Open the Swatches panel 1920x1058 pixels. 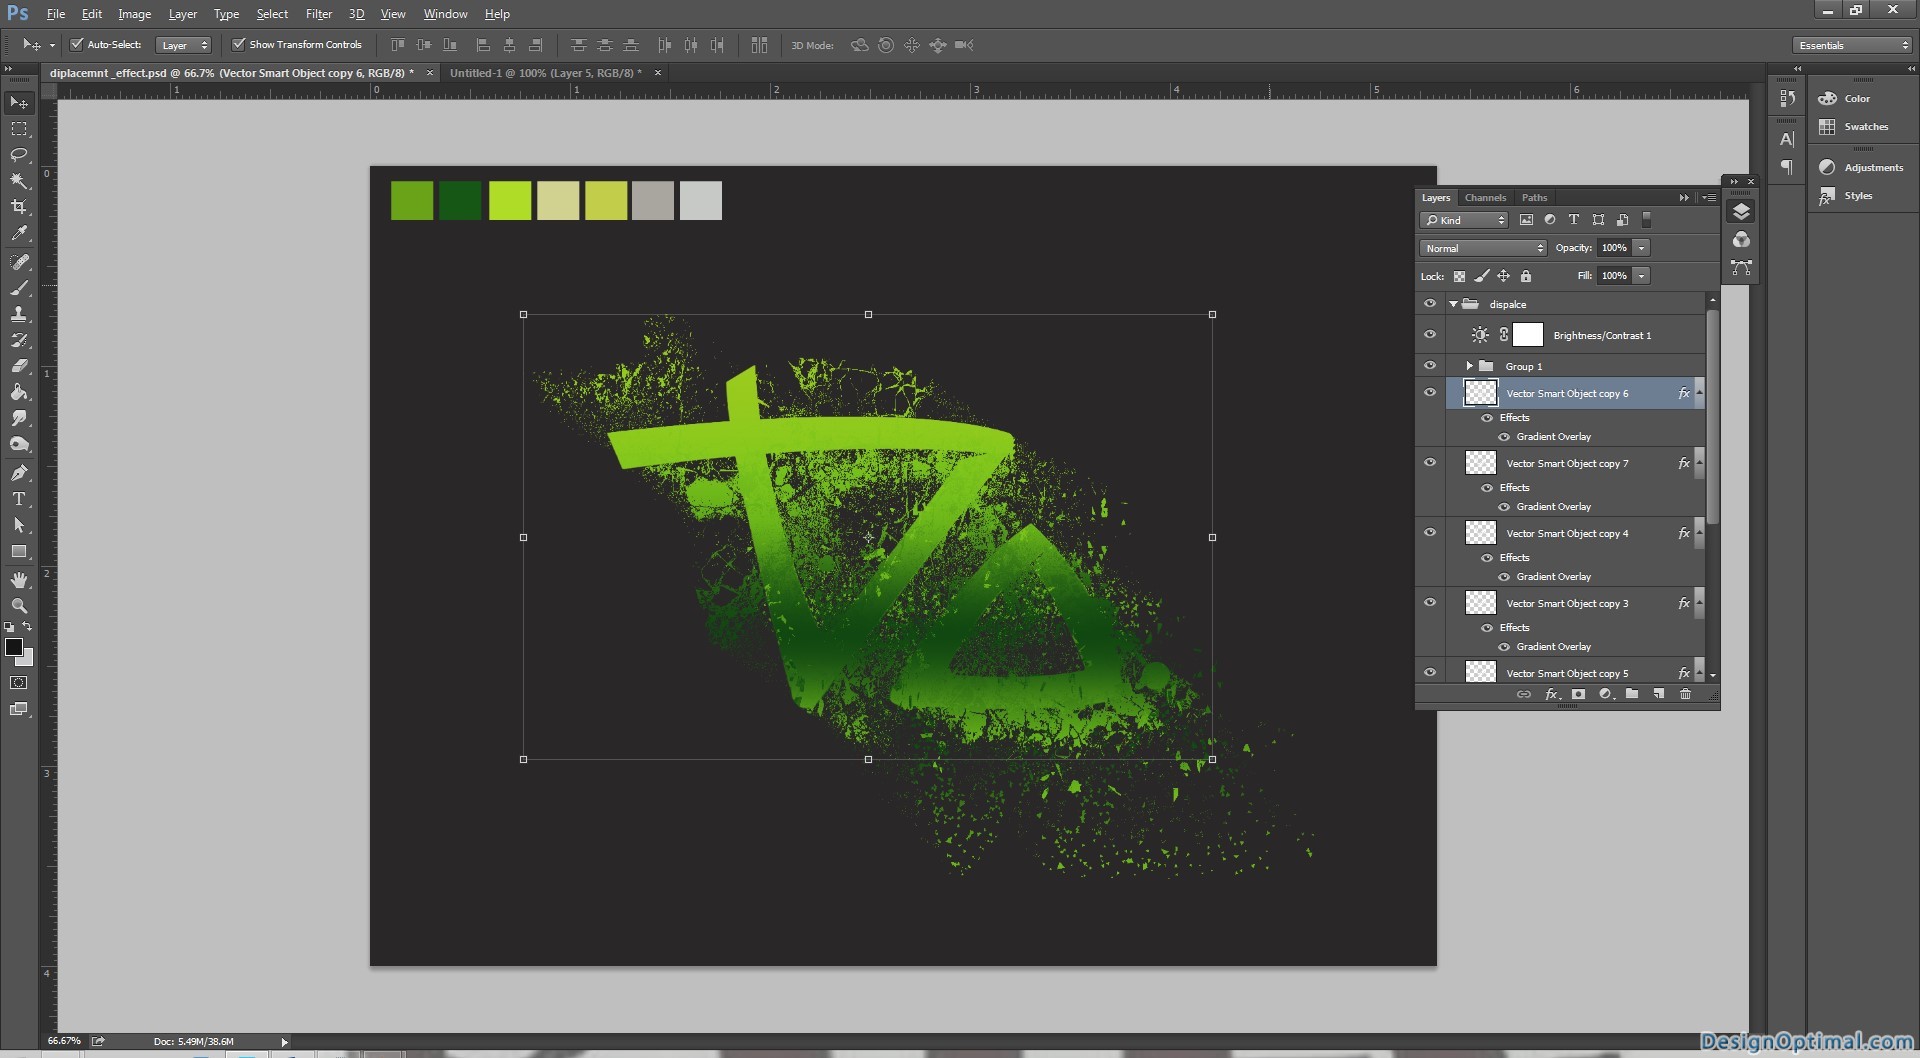(1866, 127)
